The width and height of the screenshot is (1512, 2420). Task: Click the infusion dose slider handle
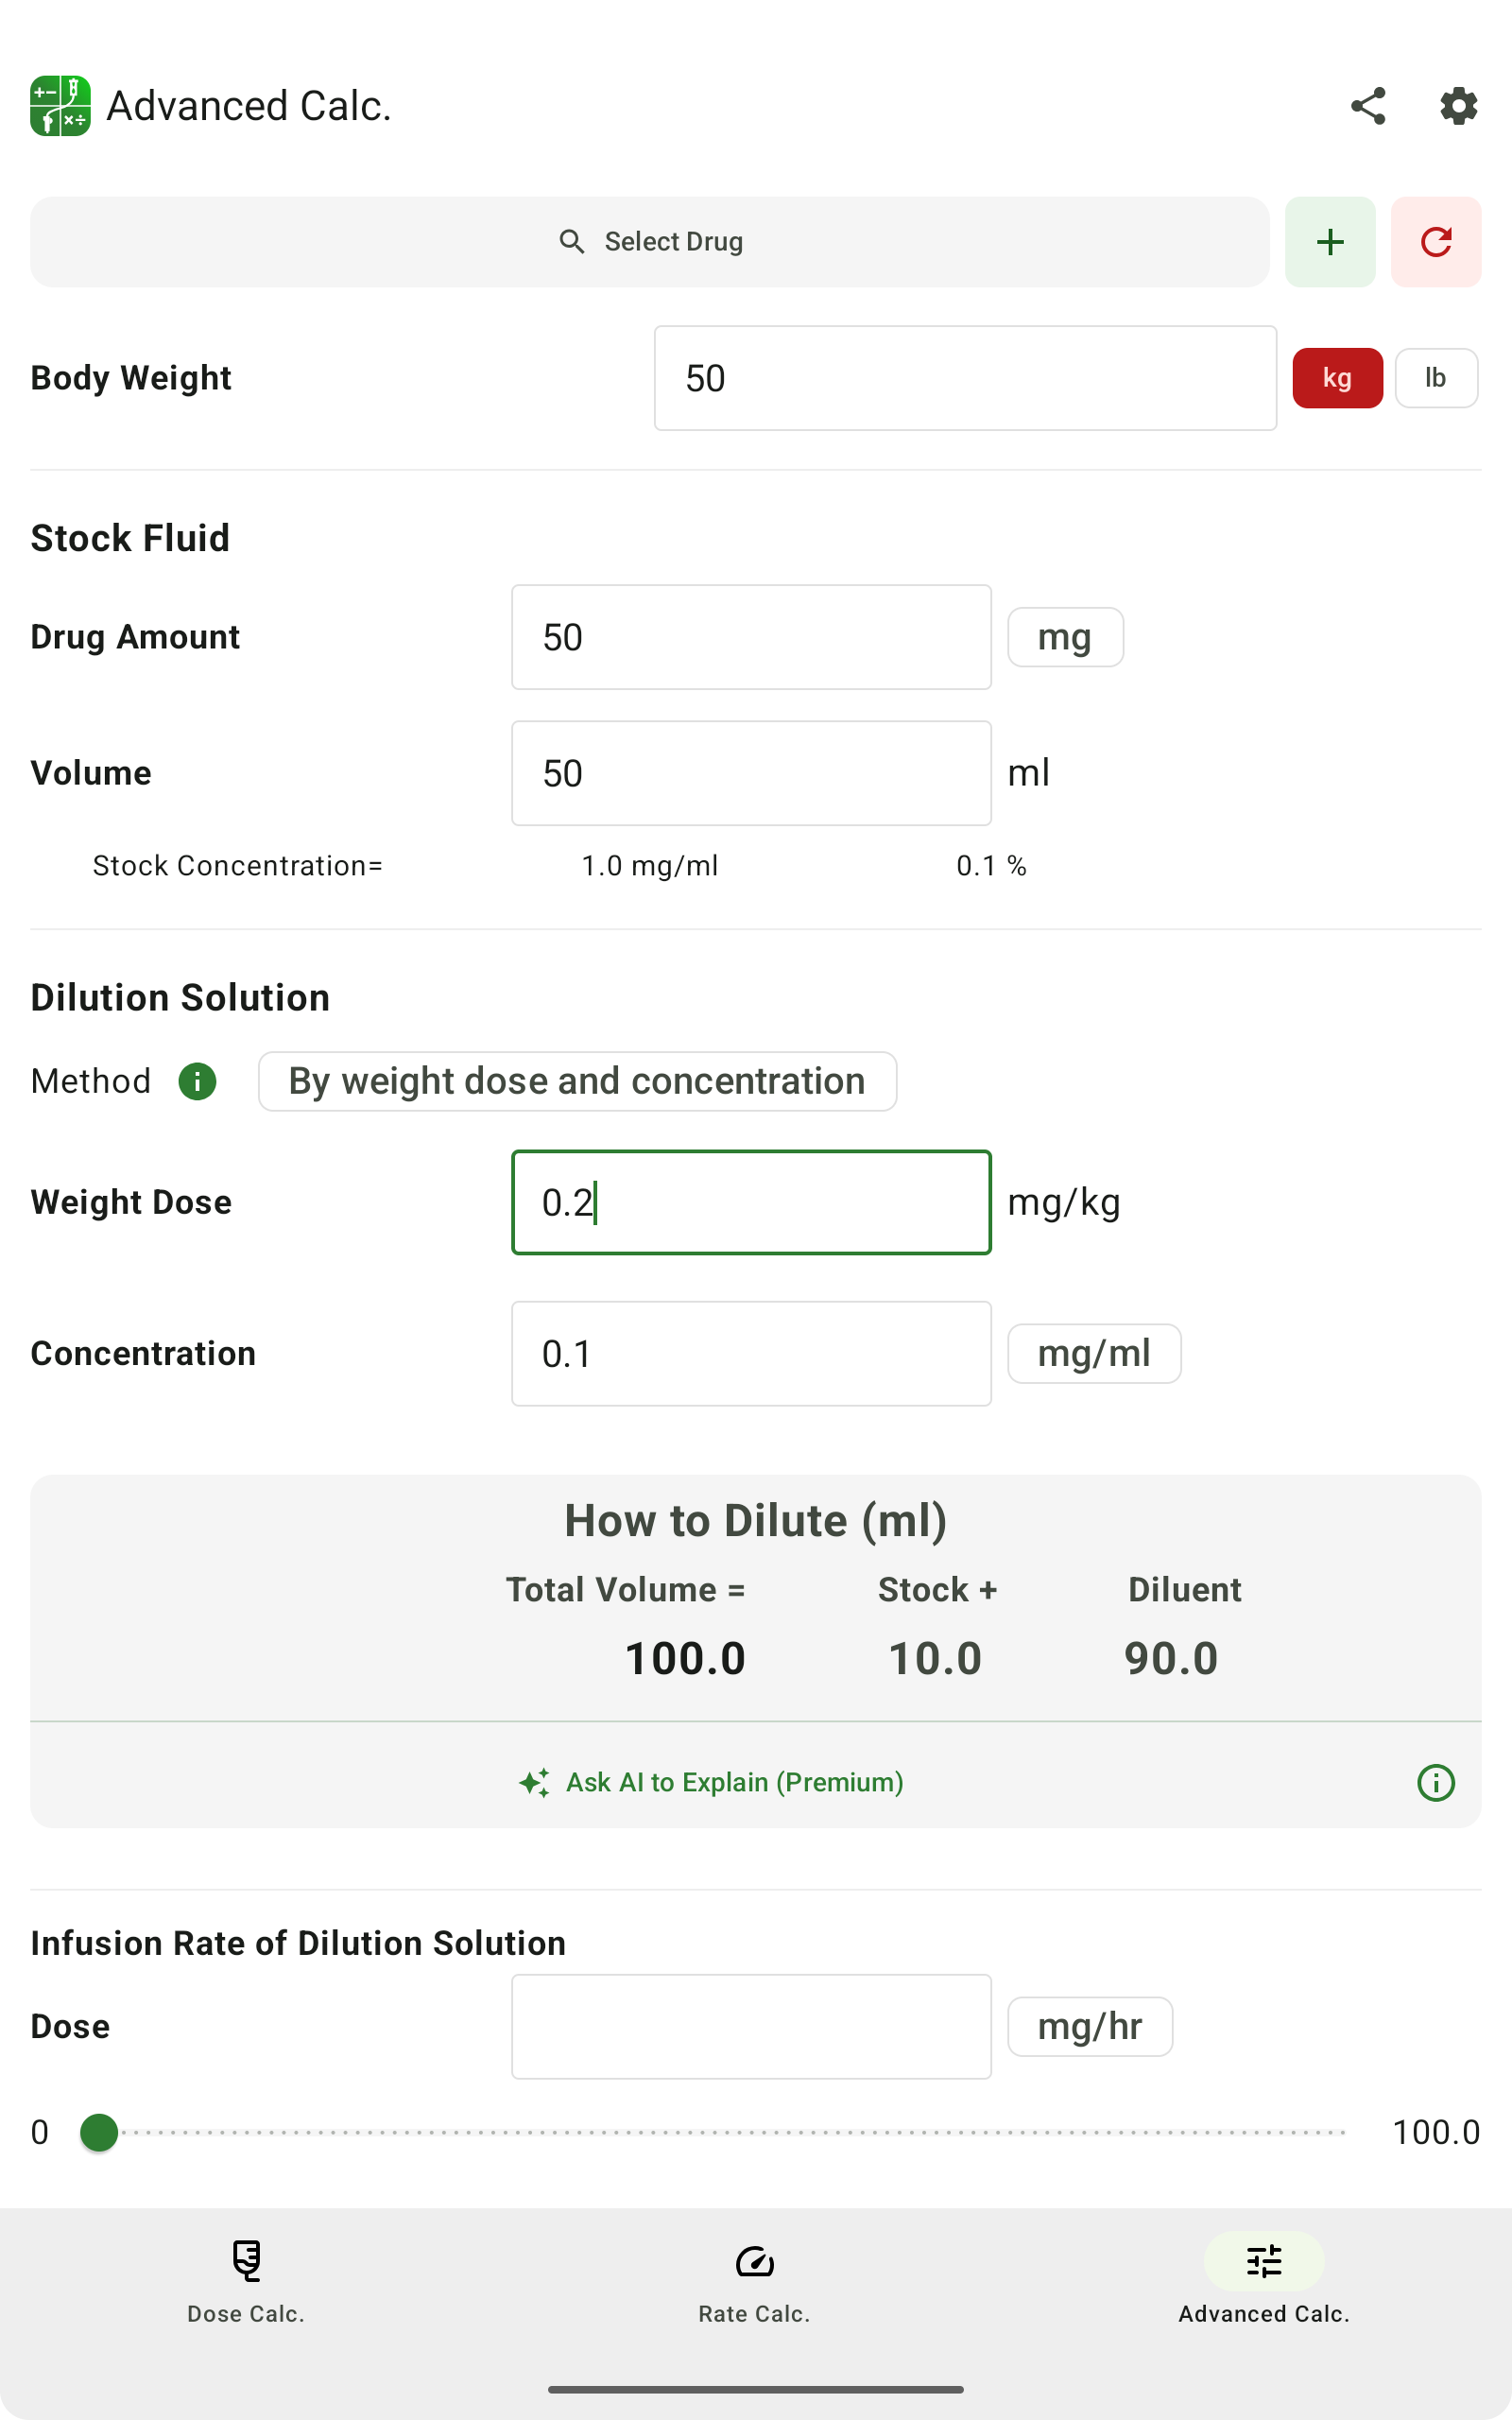point(99,2132)
